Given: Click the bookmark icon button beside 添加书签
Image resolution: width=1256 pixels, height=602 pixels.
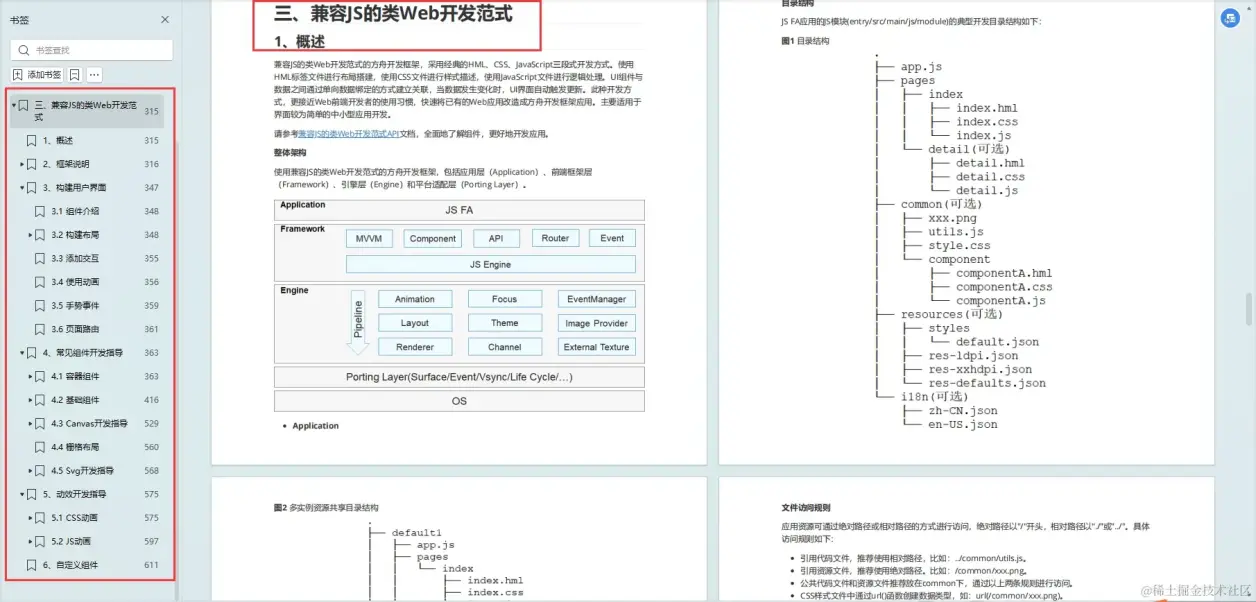Looking at the screenshot, I should pos(75,75).
